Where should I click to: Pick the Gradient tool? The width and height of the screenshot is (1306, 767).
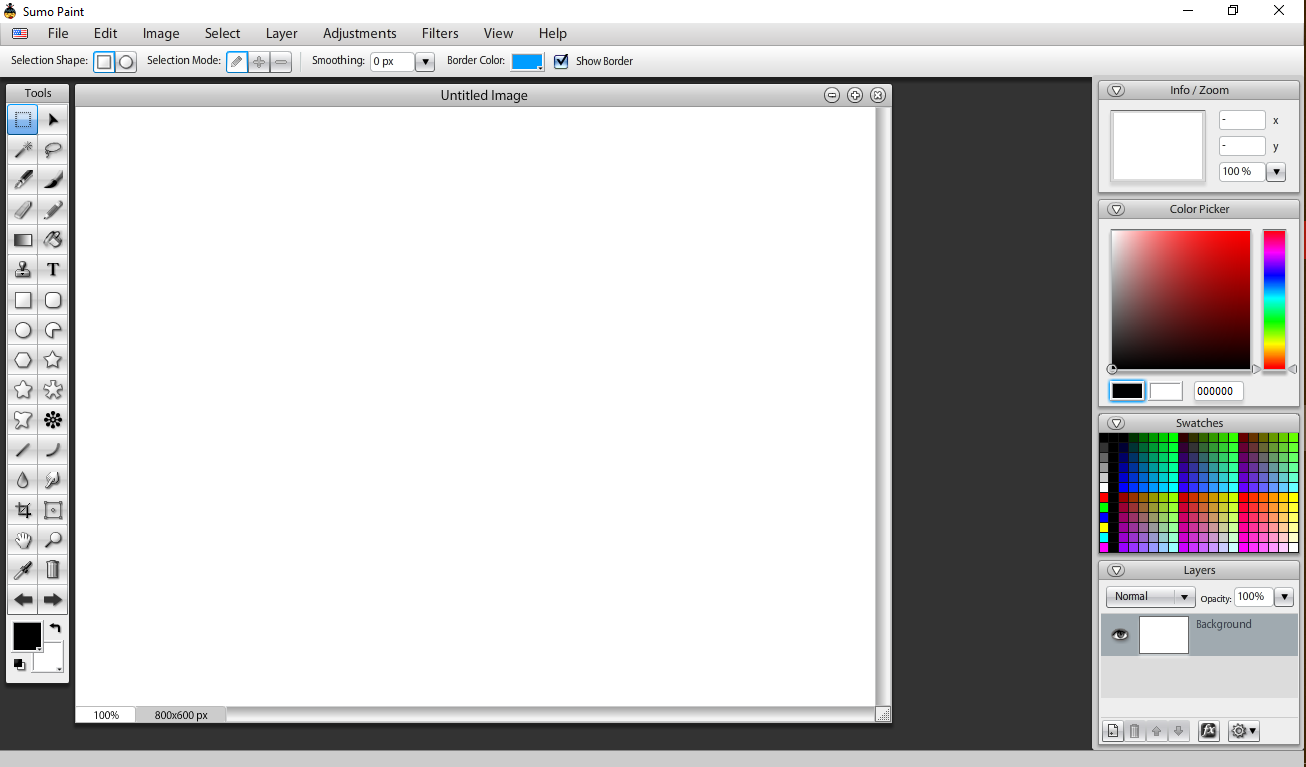[x=23, y=240]
